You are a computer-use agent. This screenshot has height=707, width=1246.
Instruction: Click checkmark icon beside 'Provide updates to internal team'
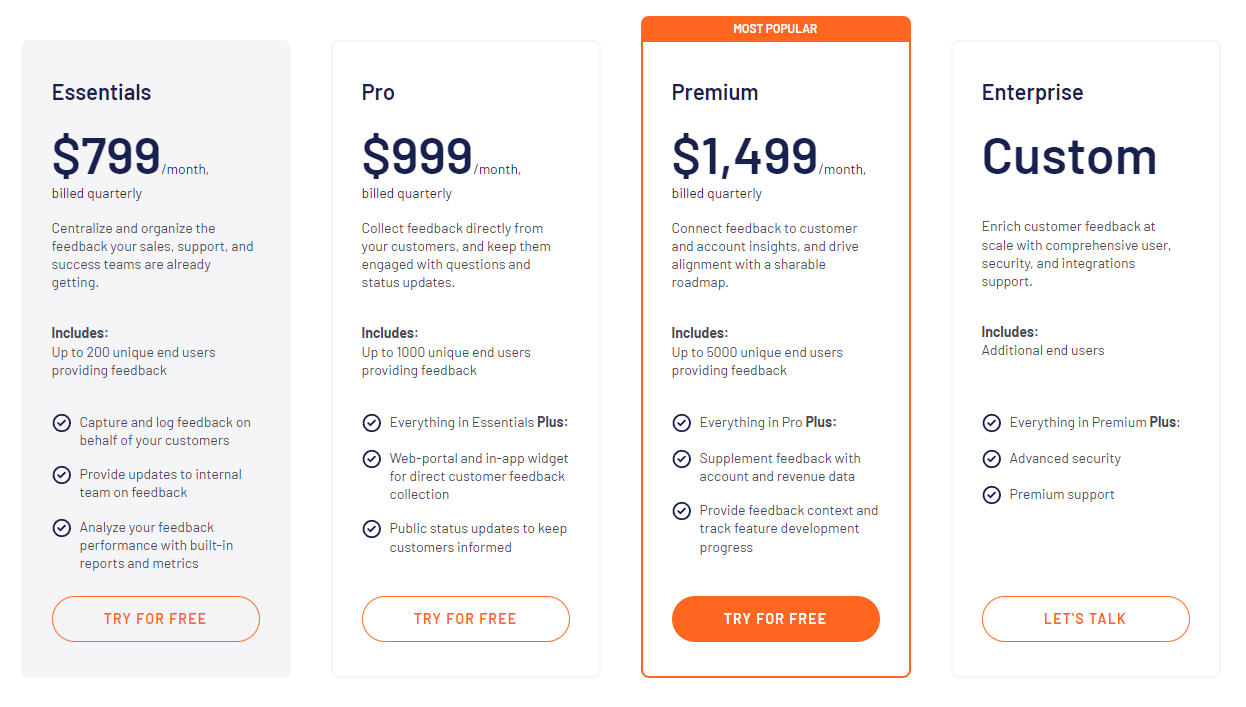[61, 475]
